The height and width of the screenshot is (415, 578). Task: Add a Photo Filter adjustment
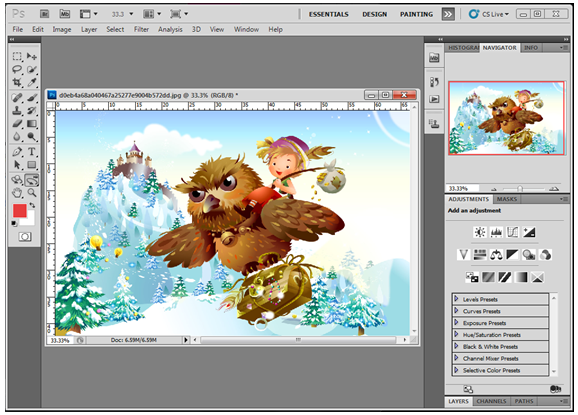529,255
